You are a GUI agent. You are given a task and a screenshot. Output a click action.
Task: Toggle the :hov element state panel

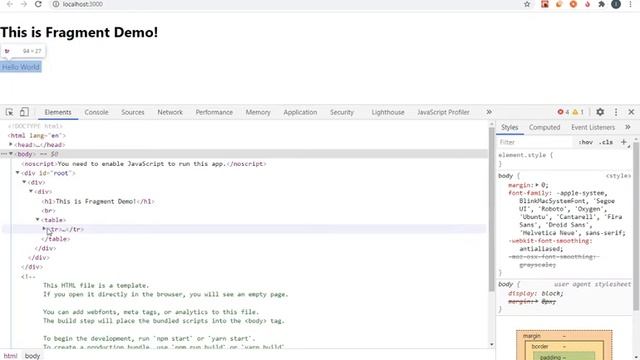(586, 142)
